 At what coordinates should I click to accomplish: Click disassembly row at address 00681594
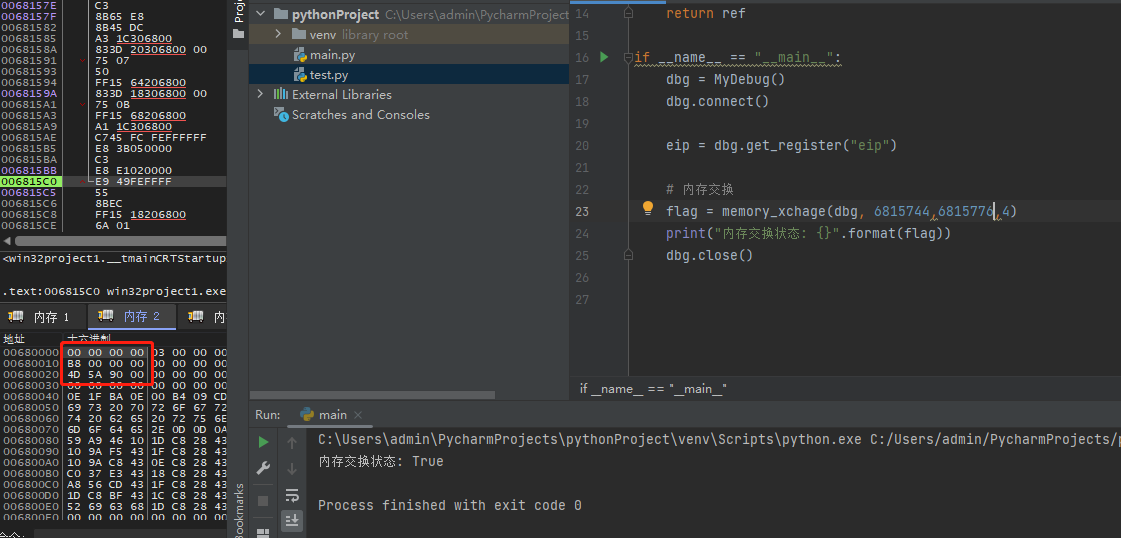[113, 82]
